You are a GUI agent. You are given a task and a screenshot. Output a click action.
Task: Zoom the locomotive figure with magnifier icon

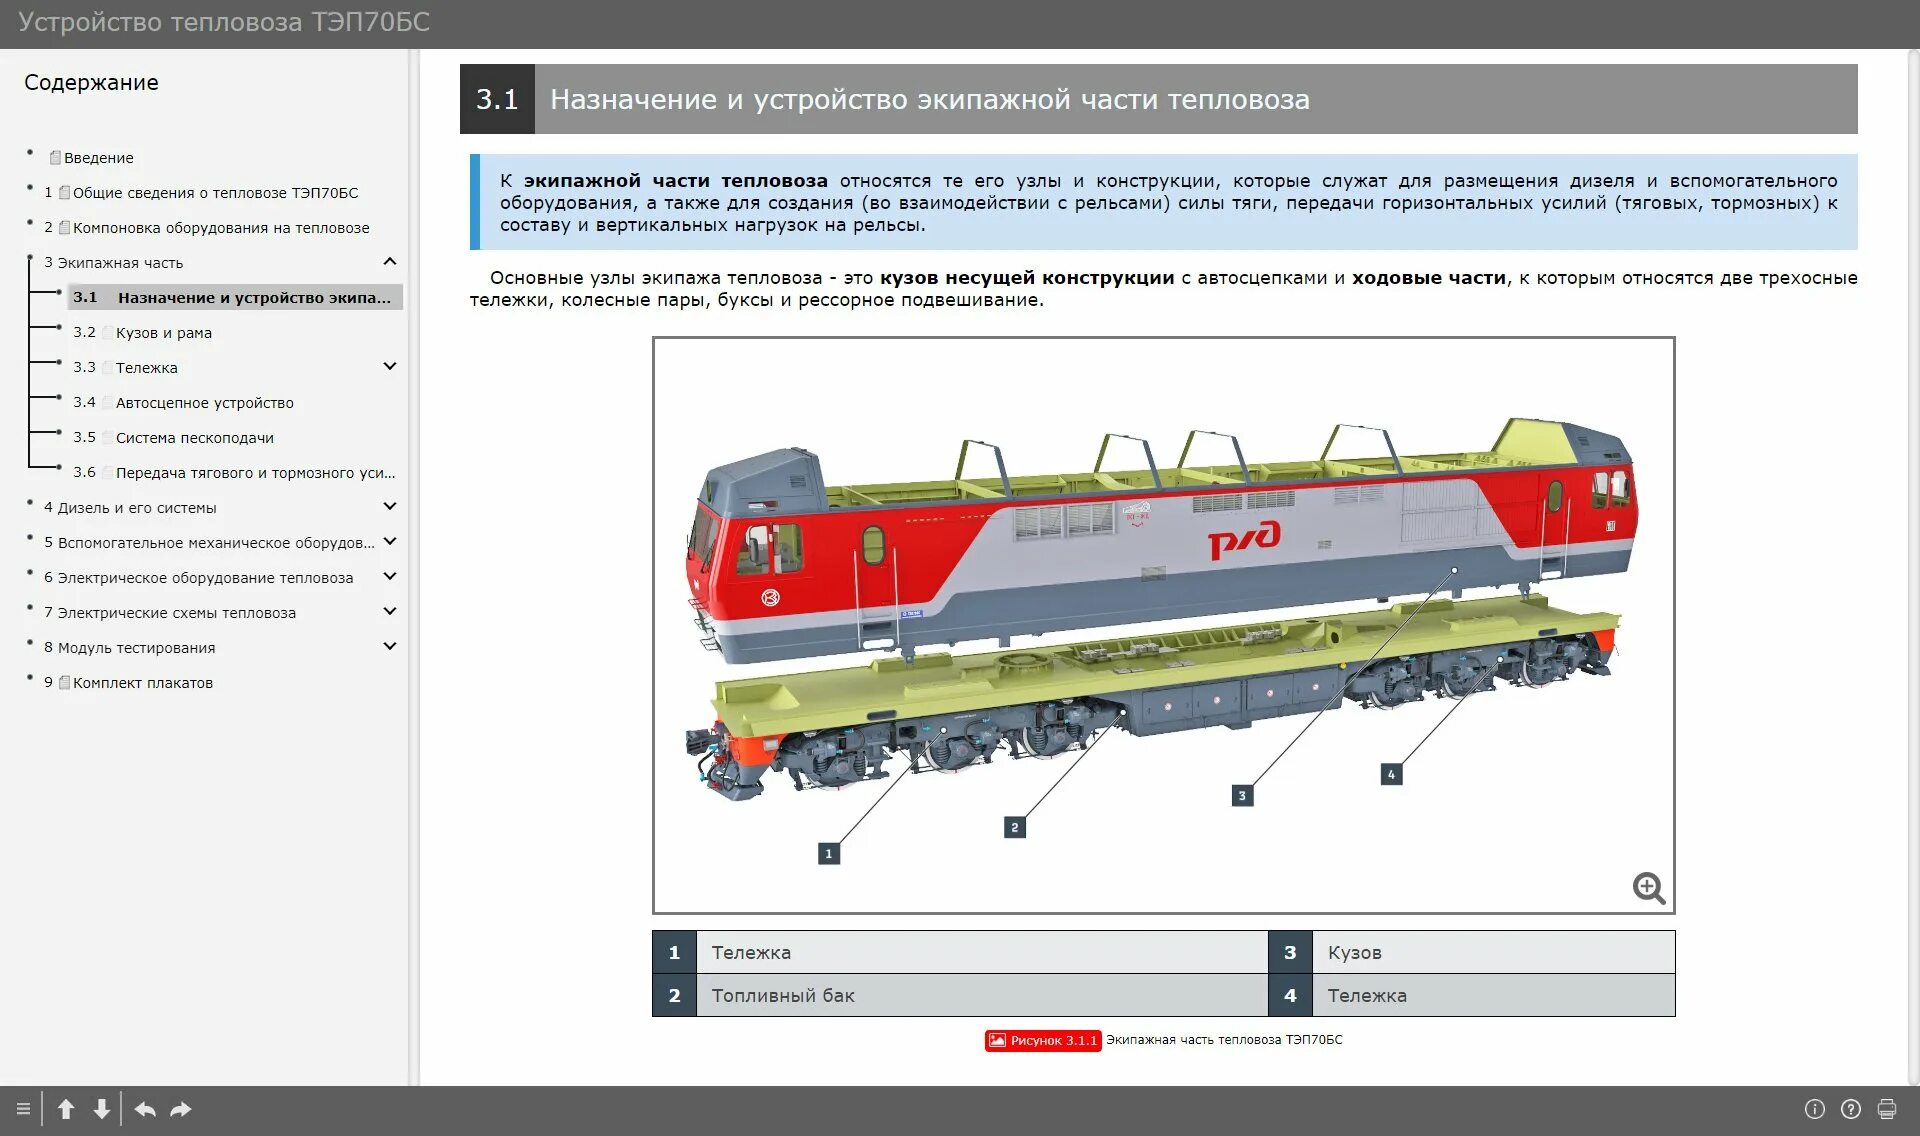(x=1648, y=887)
